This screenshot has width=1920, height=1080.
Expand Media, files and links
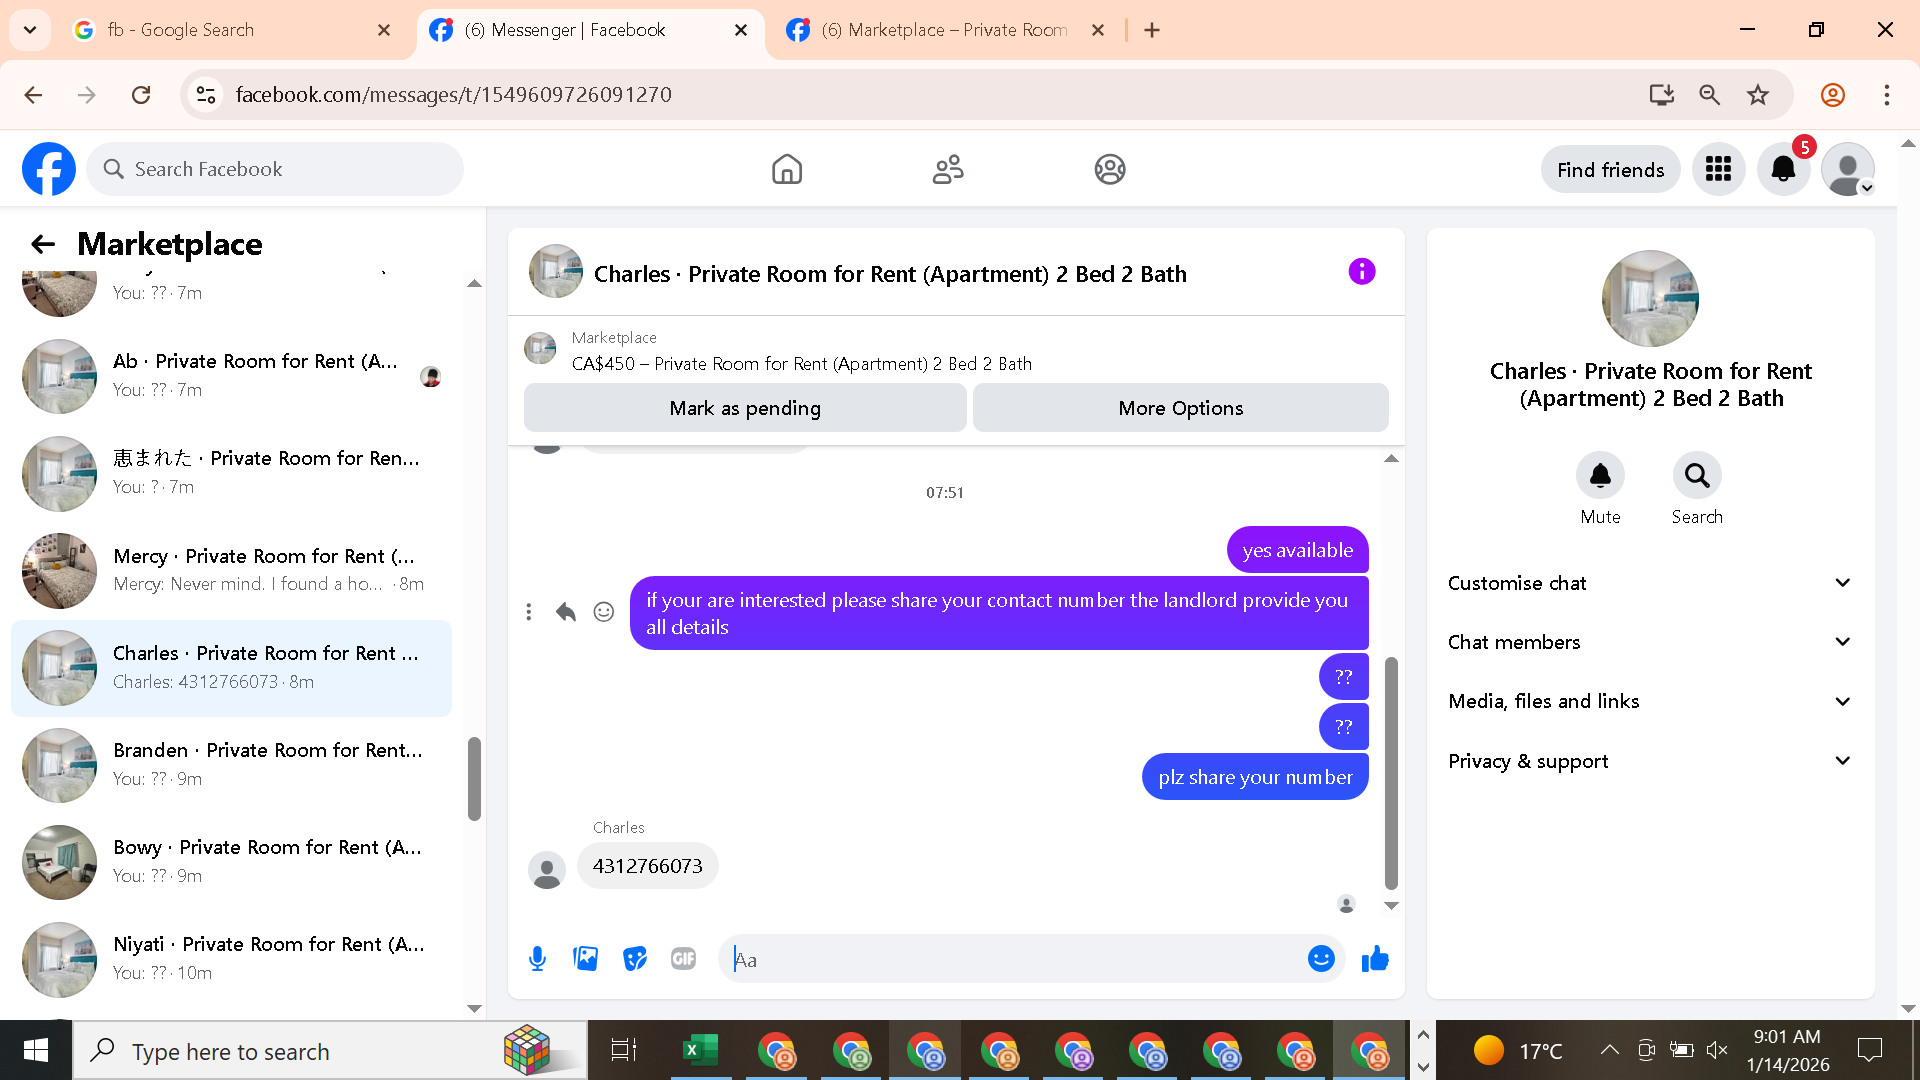point(1650,701)
